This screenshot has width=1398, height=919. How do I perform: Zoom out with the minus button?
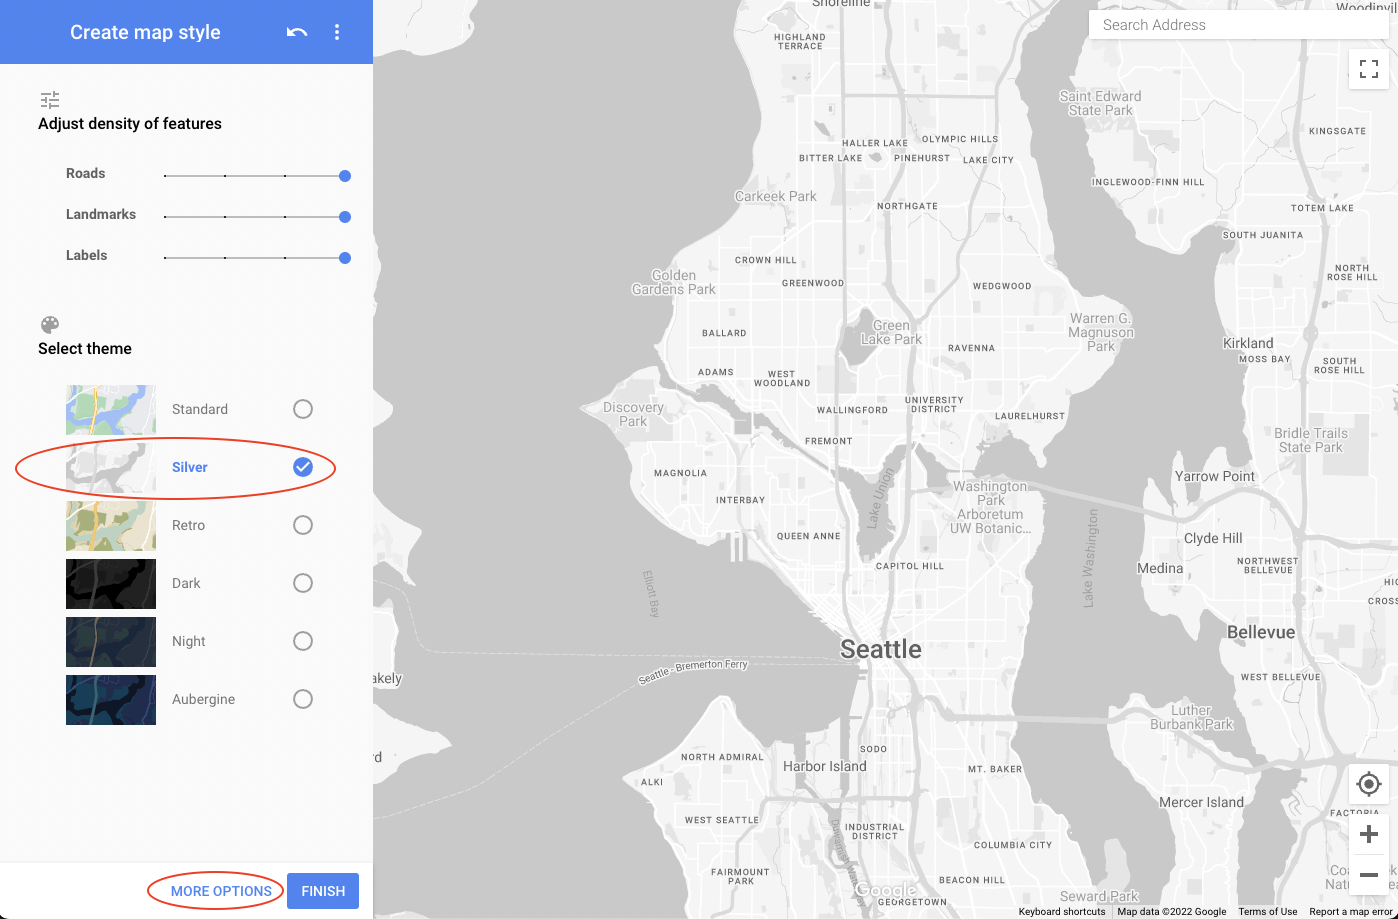1369,875
